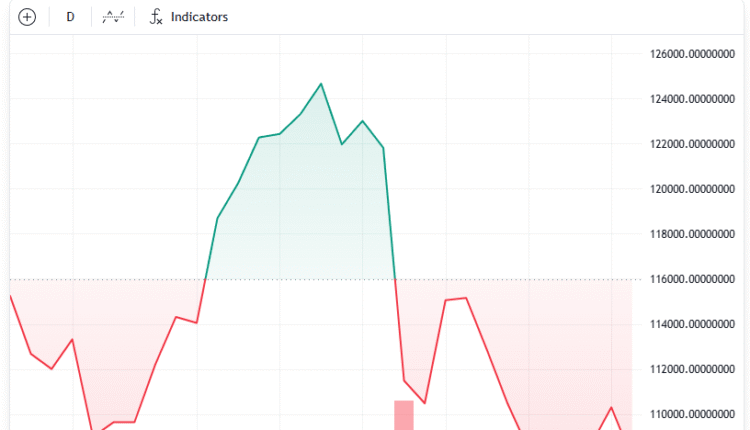The height and width of the screenshot is (430, 750).
Task: Open the baseline chart style selector
Action: (115, 17)
